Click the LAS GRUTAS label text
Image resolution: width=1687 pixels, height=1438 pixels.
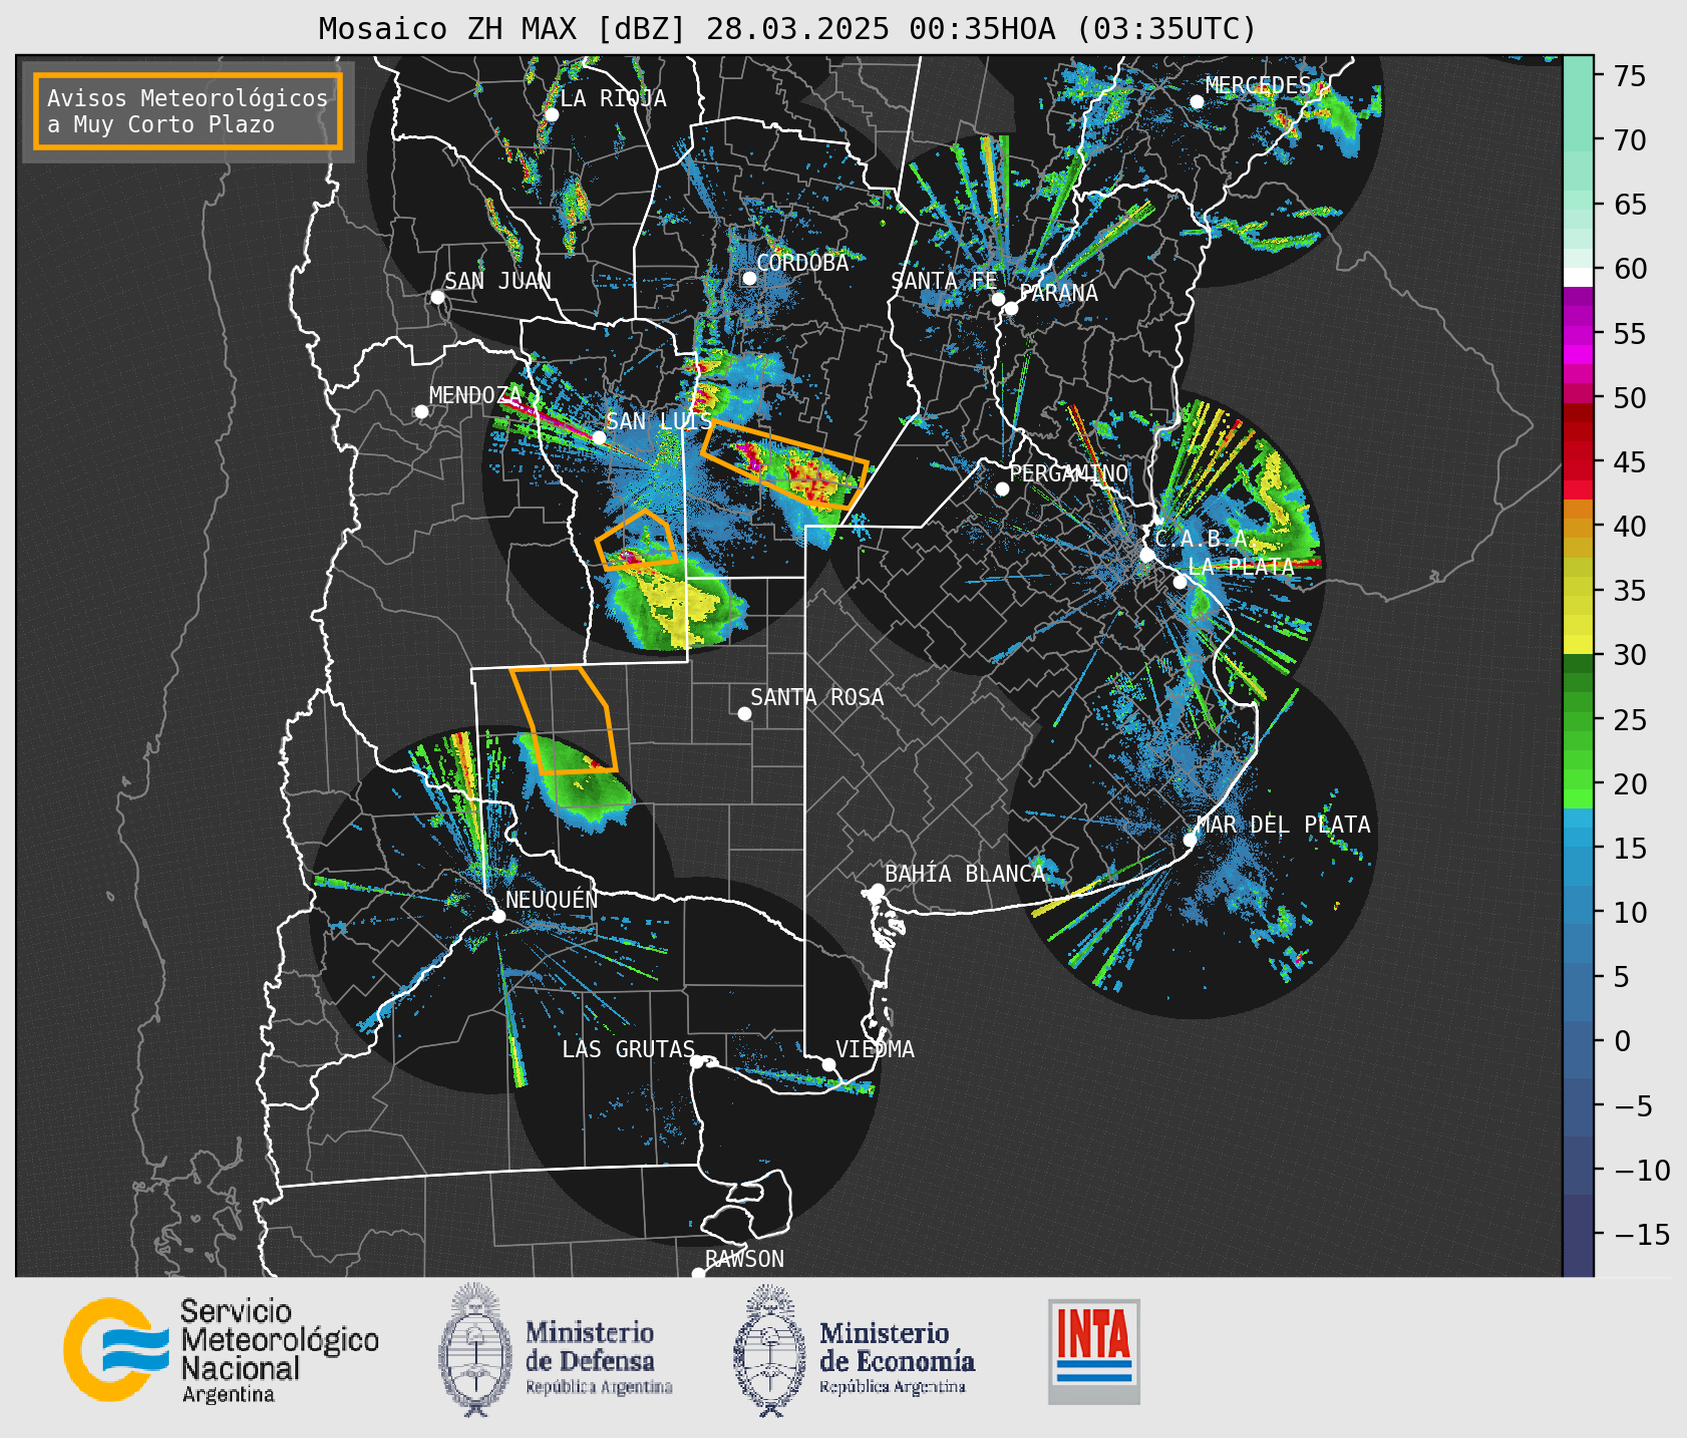pyautogui.click(x=628, y=1049)
